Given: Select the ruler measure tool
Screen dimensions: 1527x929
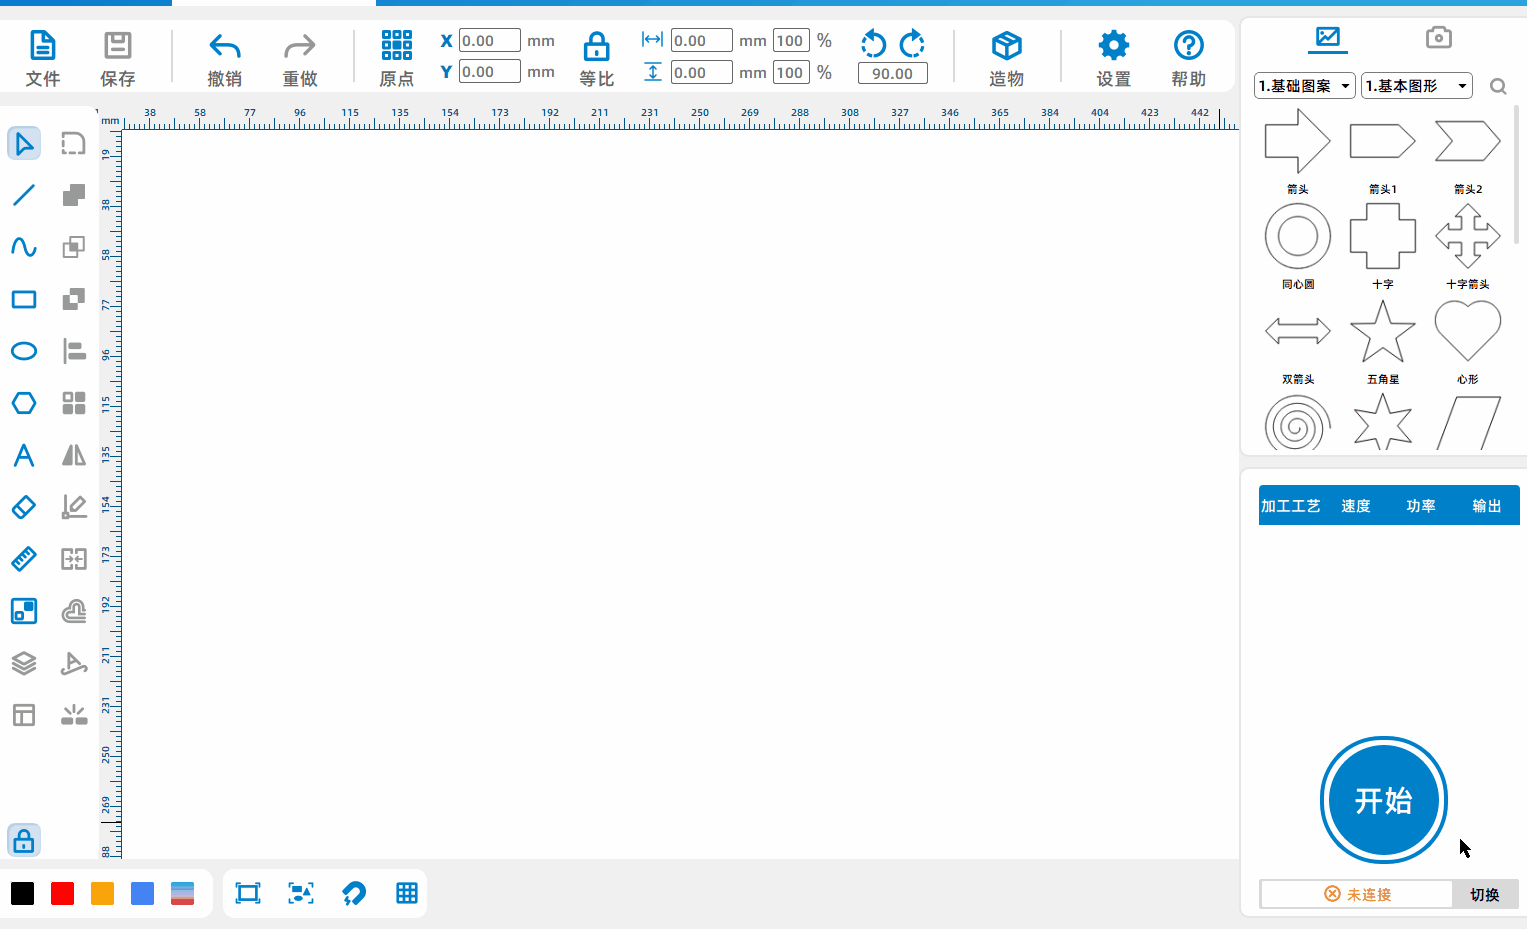Looking at the screenshot, I should point(24,559).
